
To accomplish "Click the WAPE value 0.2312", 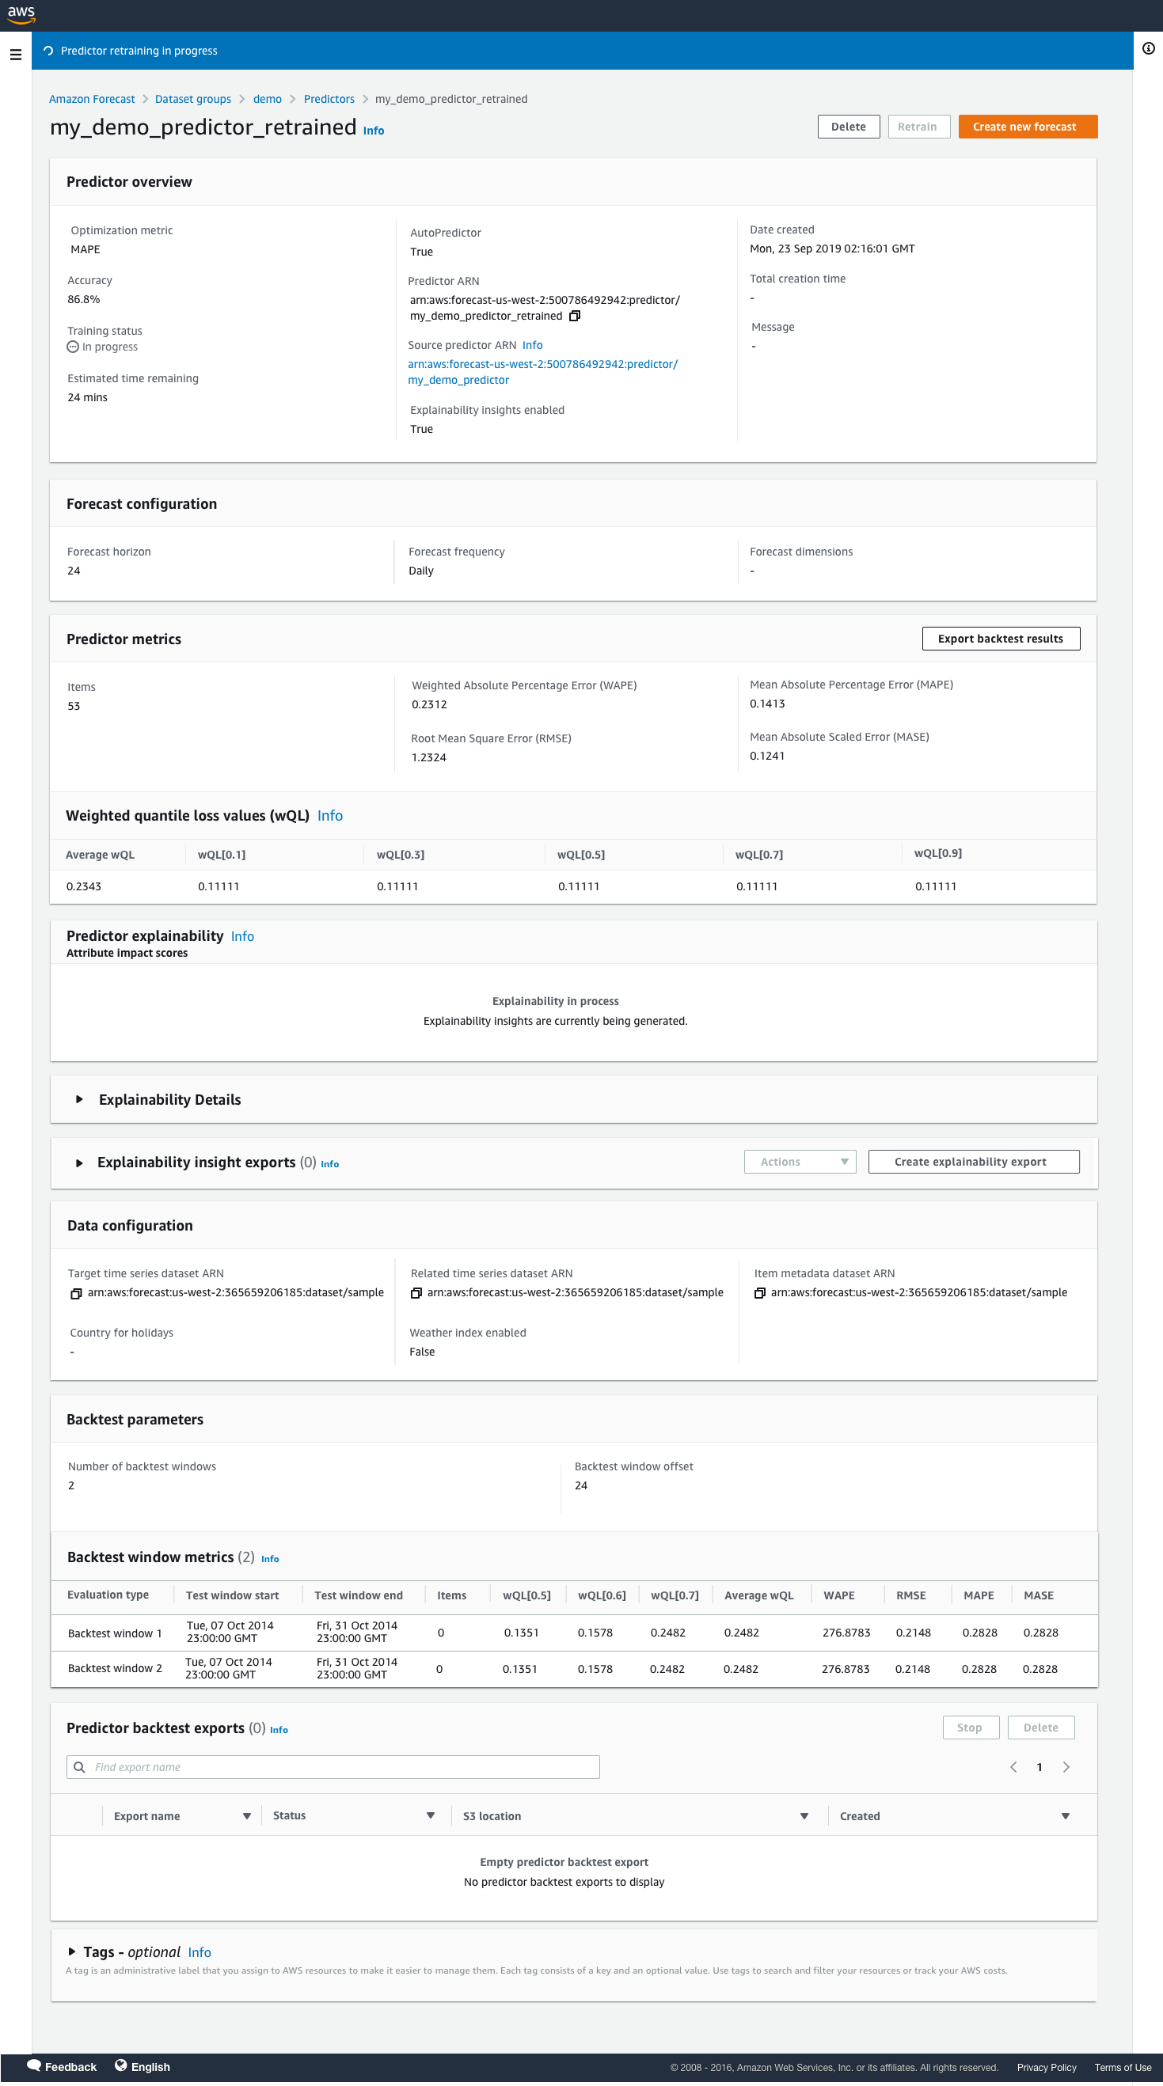I will (x=429, y=705).
